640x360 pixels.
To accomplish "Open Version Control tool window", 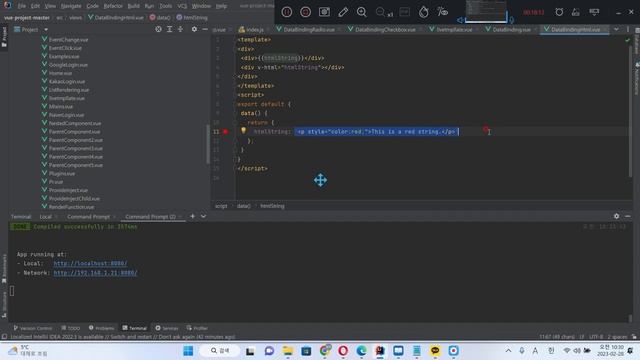I will click(33, 328).
